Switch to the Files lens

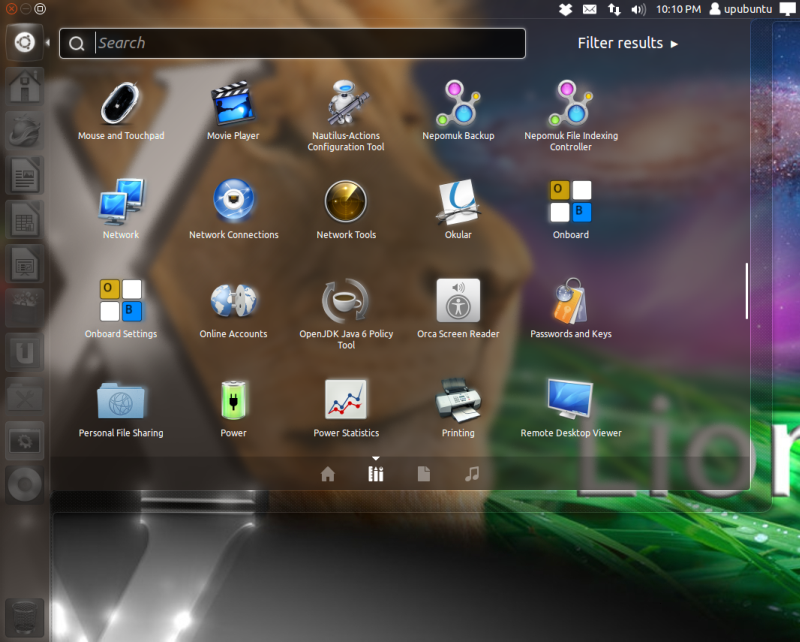click(x=423, y=474)
